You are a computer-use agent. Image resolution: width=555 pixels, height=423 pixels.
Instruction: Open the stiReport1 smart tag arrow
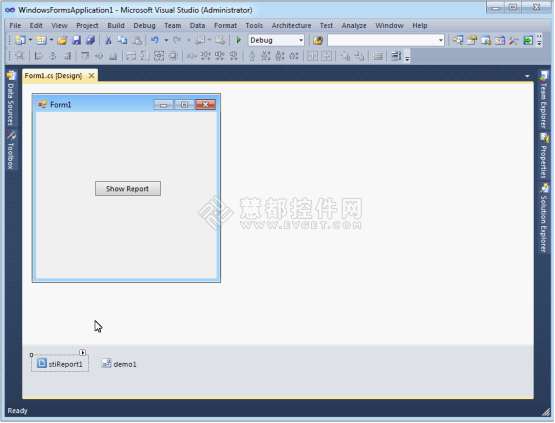(82, 353)
